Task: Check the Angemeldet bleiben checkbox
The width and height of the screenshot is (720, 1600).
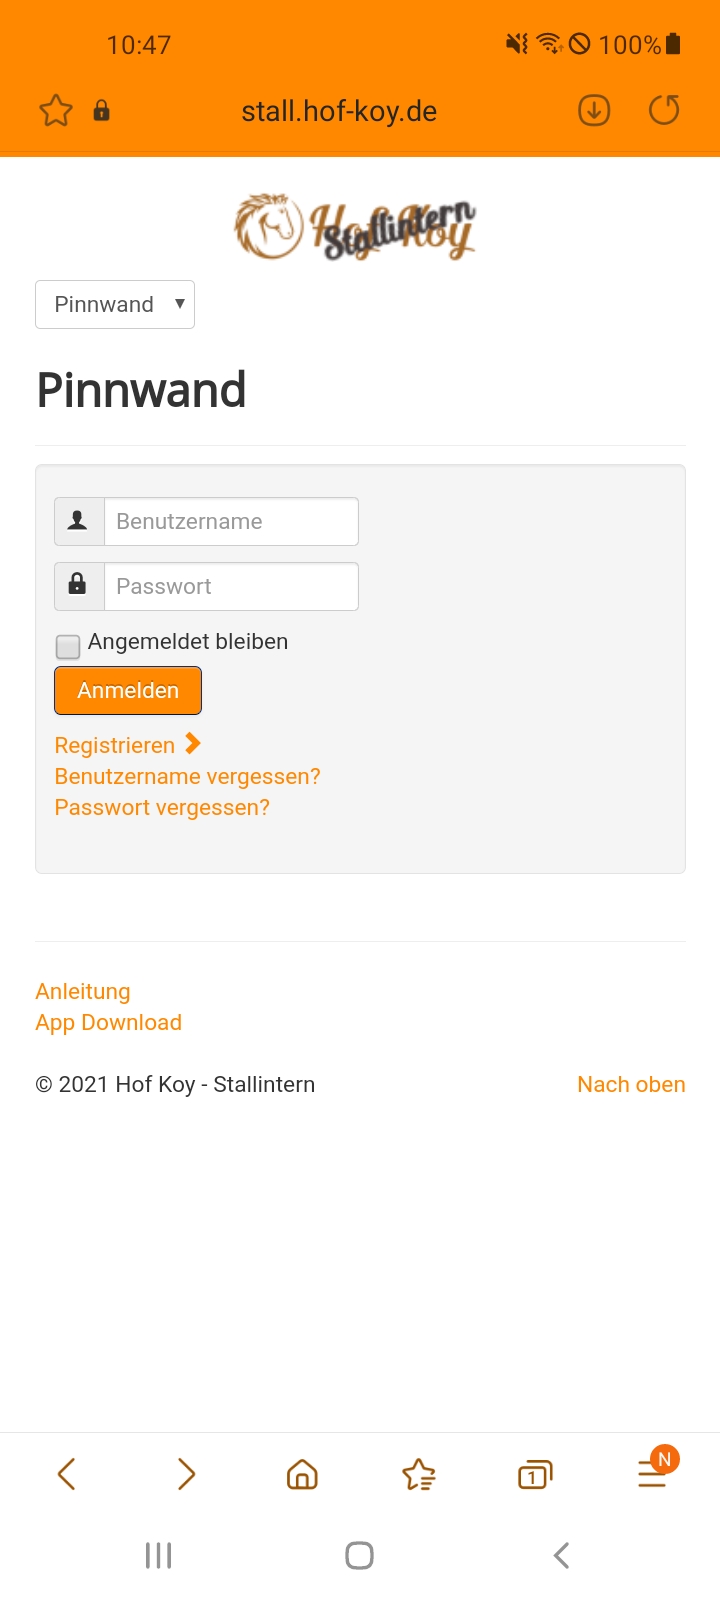Action: click(68, 646)
